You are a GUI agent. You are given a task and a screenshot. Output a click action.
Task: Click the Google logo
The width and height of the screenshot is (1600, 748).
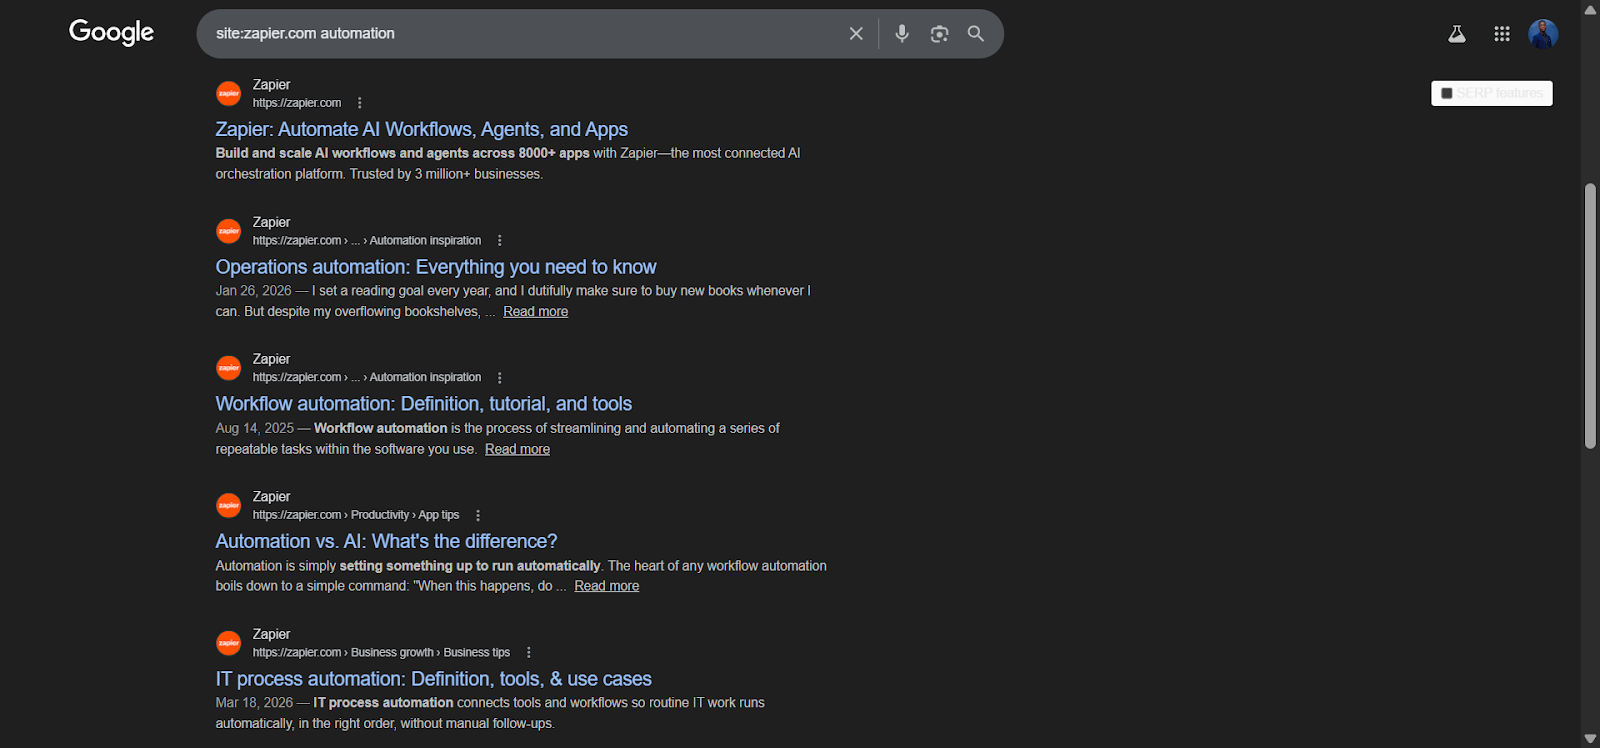111,32
